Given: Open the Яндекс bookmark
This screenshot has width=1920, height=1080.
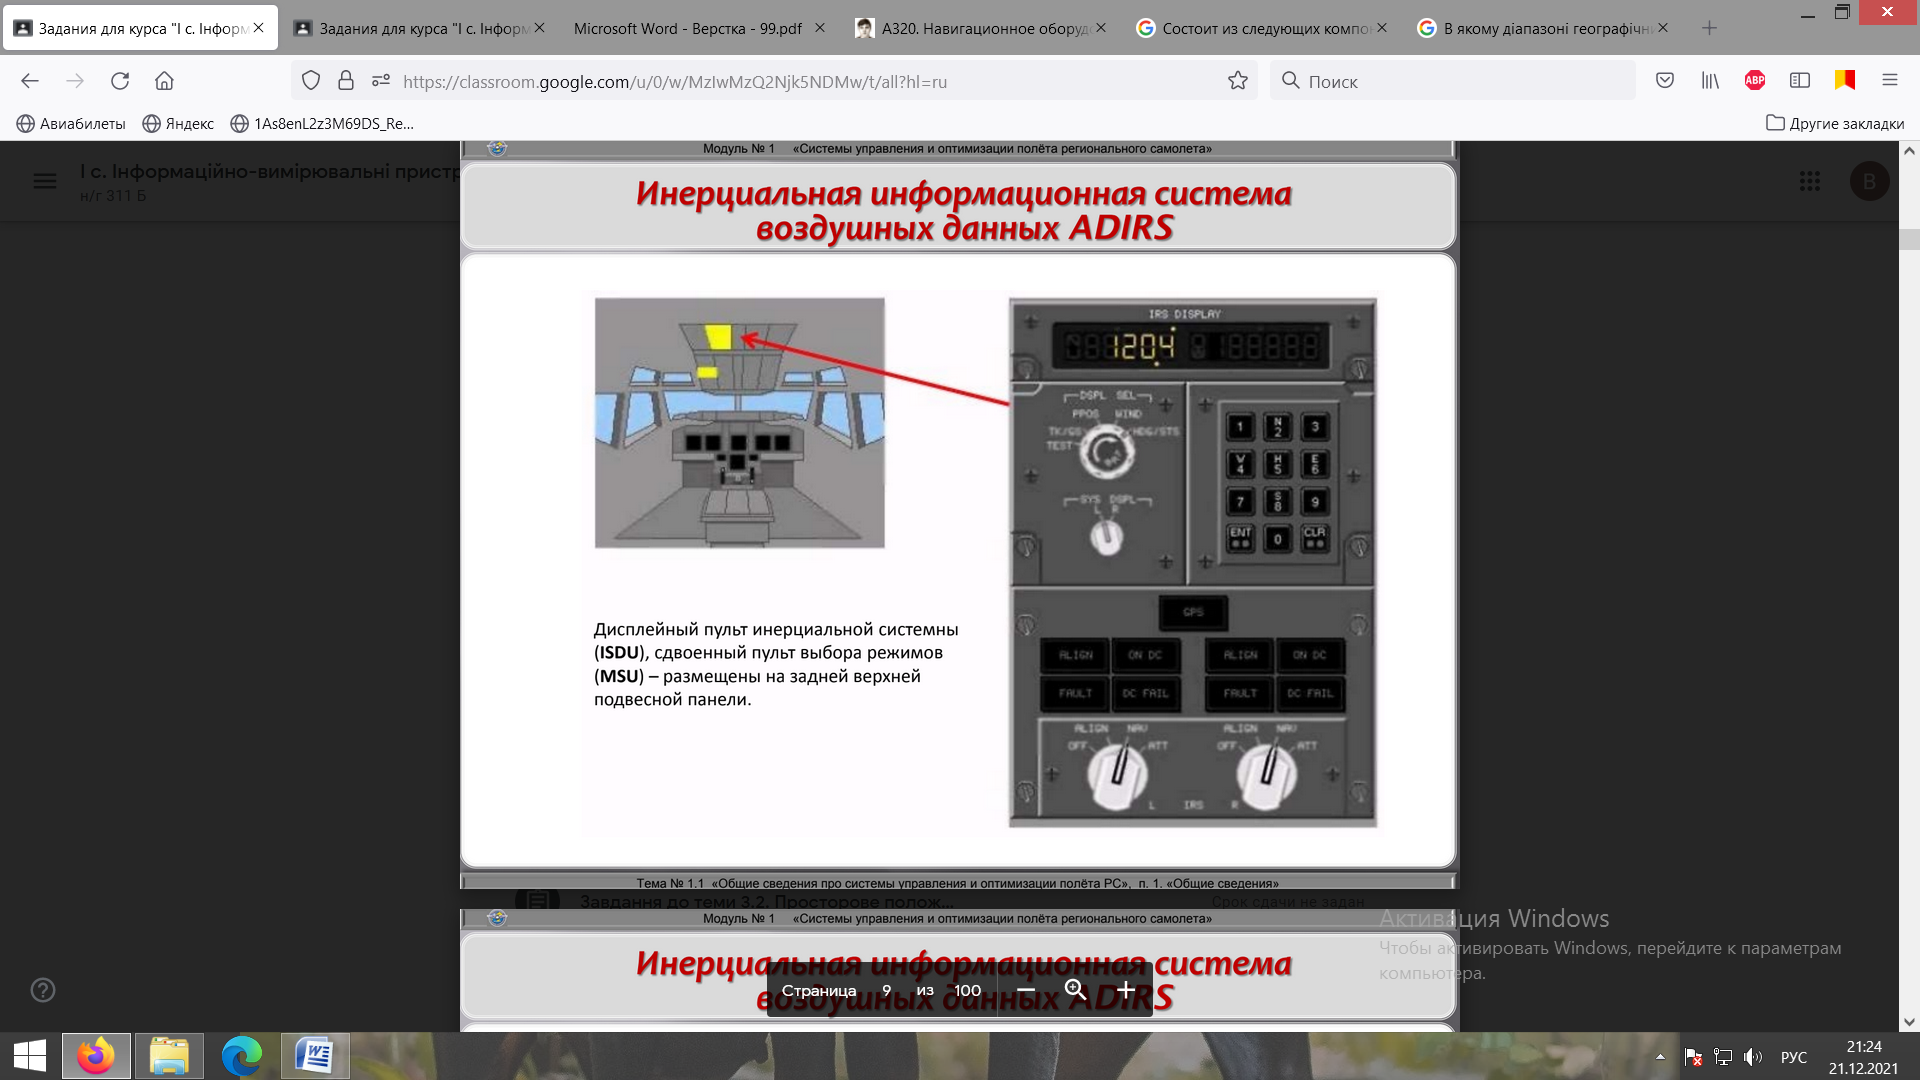Looking at the screenshot, I should click(178, 123).
